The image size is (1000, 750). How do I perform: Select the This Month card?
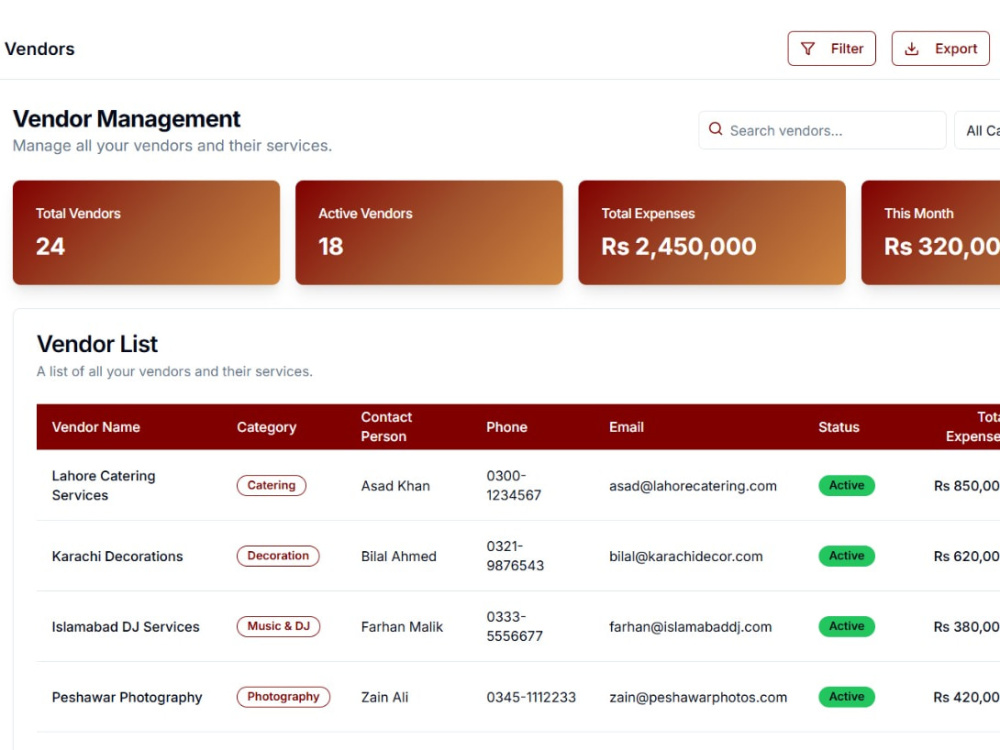pos(930,232)
